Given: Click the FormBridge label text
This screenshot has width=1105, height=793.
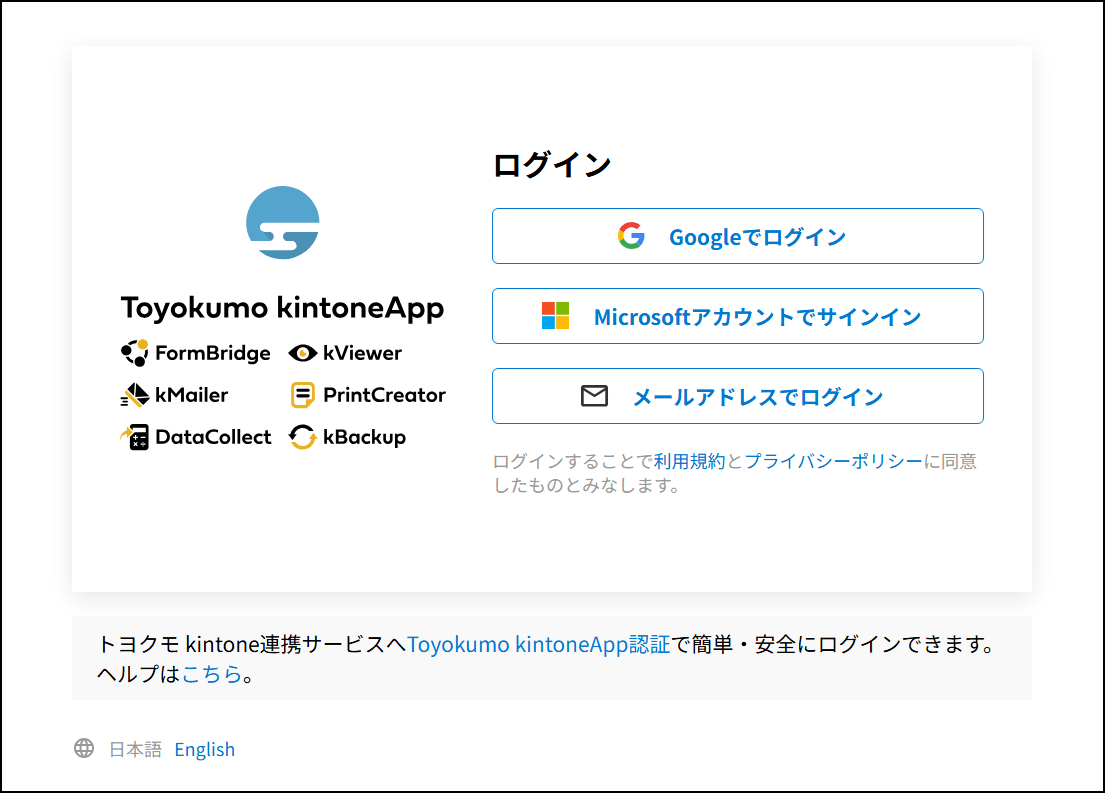Looking at the screenshot, I should 213,353.
